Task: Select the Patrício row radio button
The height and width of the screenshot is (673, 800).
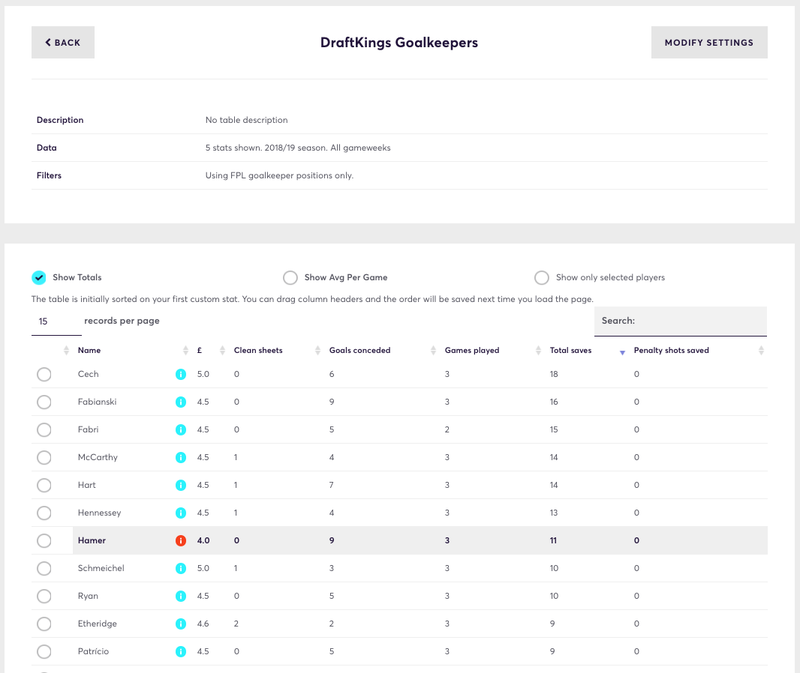Action: coord(44,652)
